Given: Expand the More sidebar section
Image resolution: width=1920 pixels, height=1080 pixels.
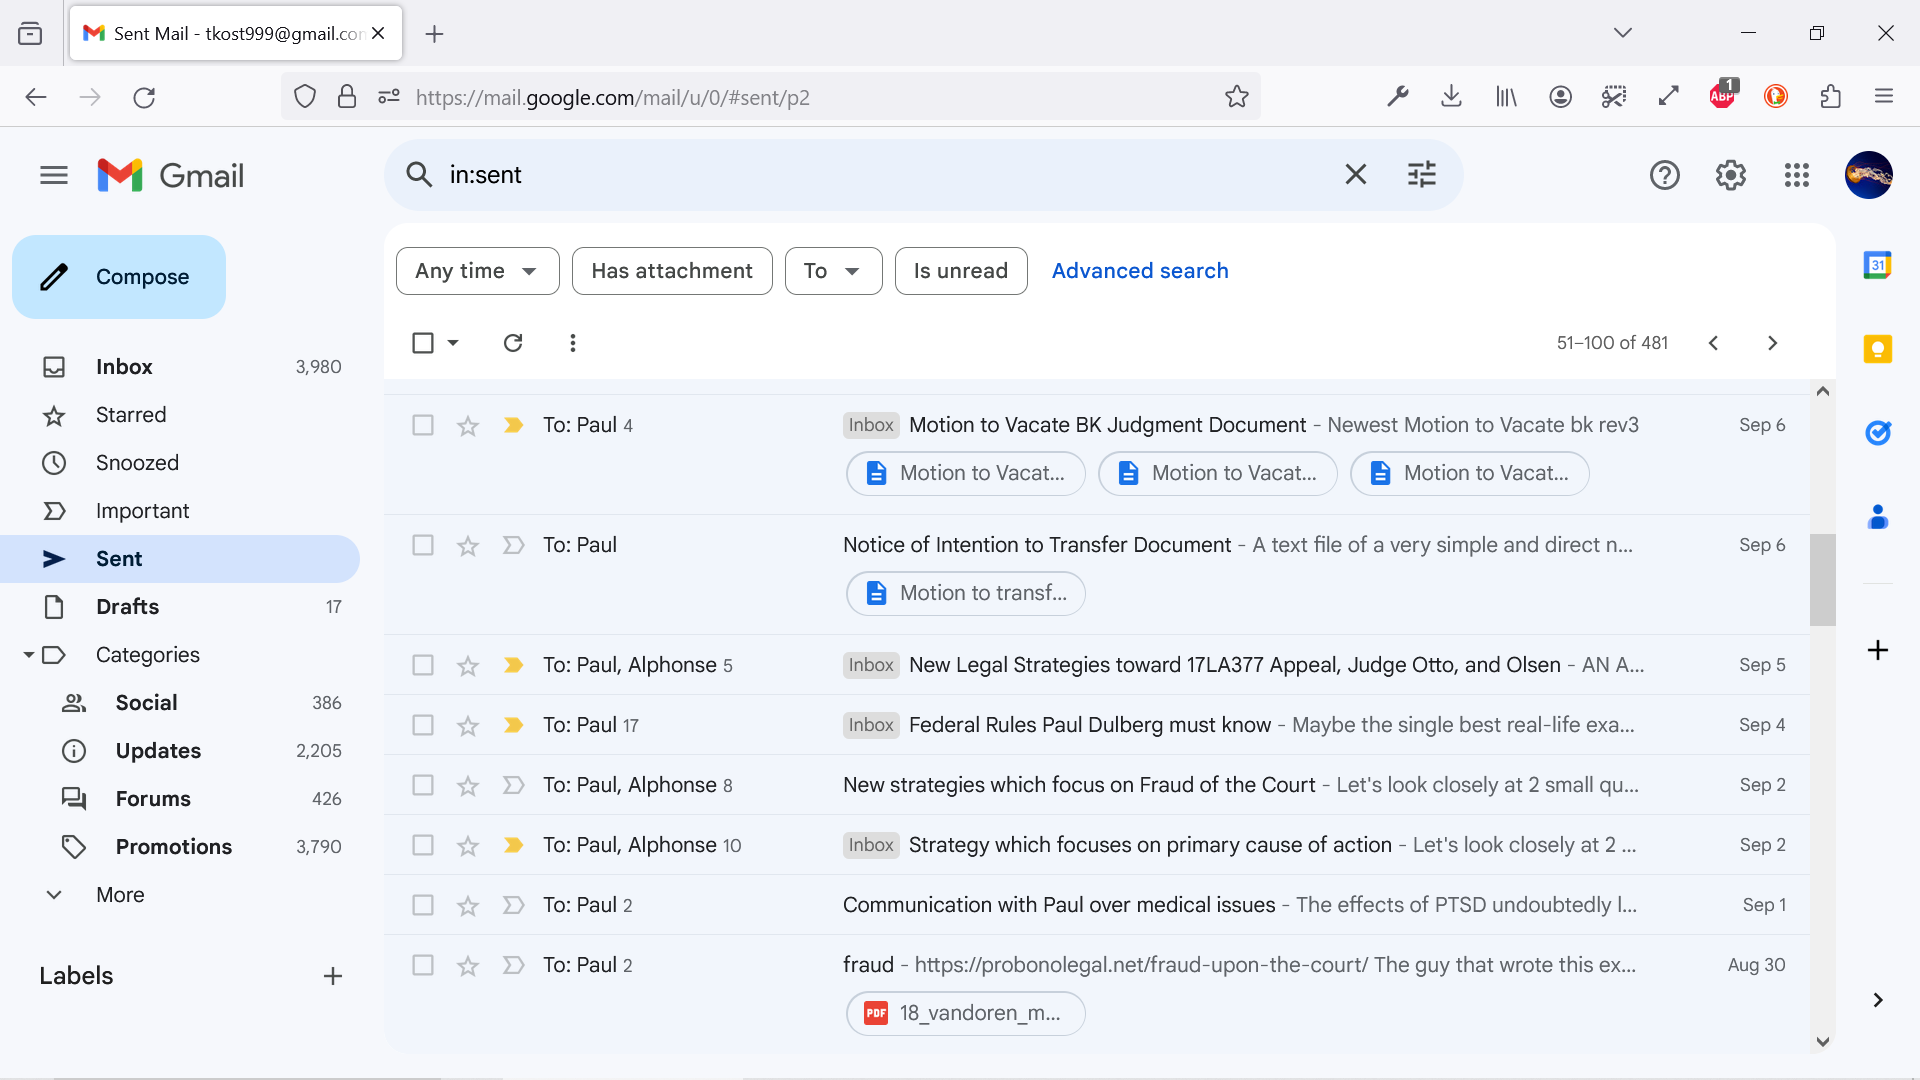Looking at the screenshot, I should (x=120, y=895).
